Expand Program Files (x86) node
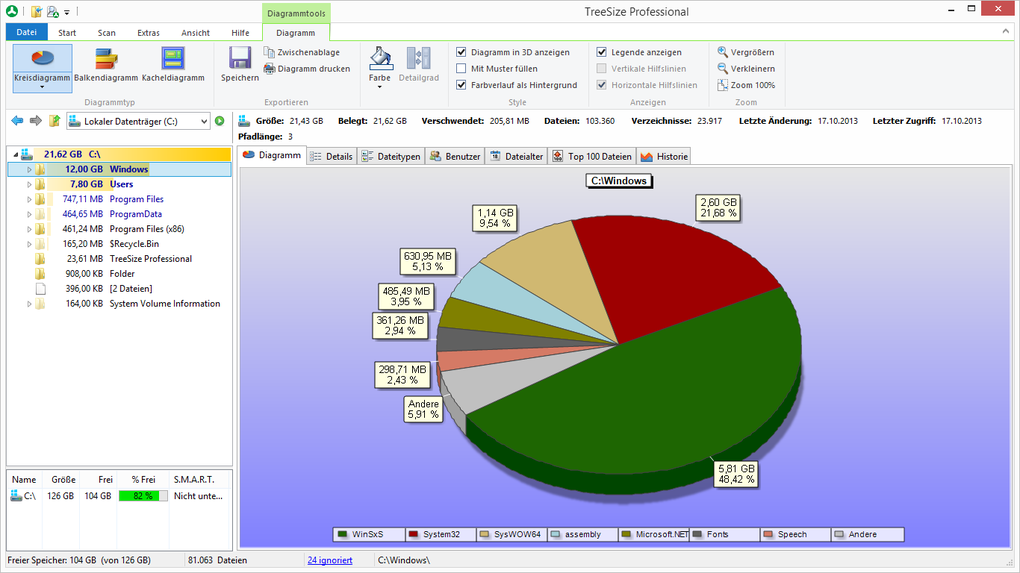Image resolution: width=1020 pixels, height=573 pixels. [29, 229]
